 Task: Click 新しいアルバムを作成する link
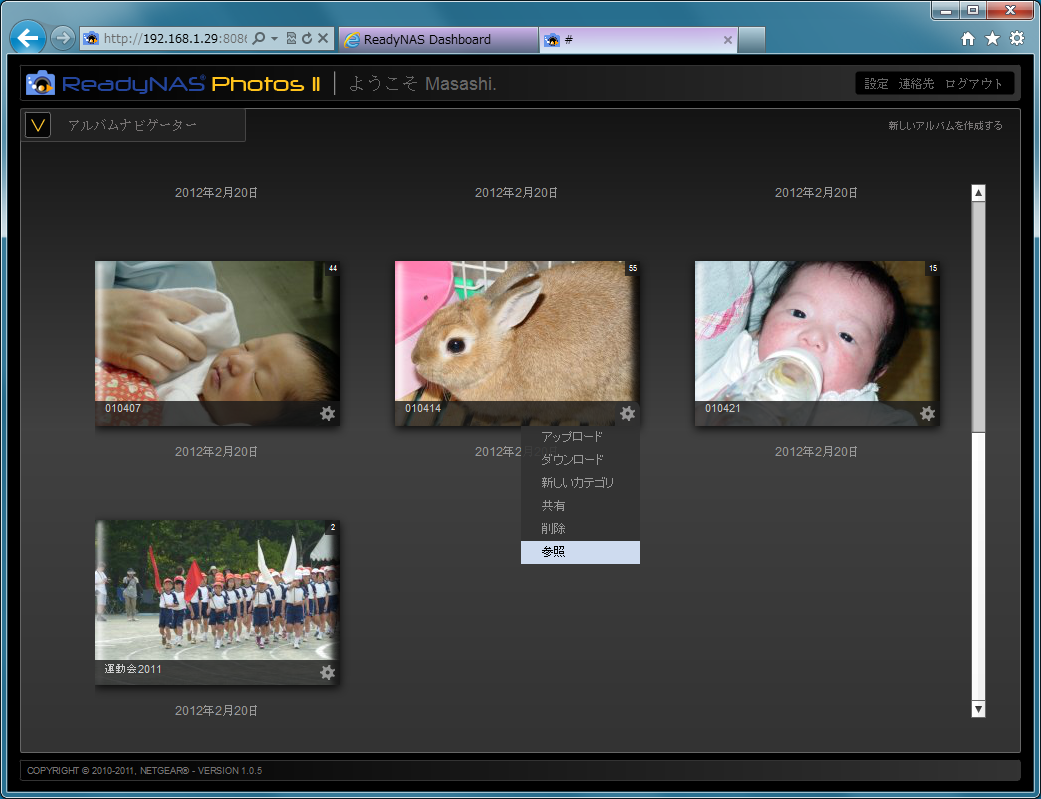pos(945,126)
